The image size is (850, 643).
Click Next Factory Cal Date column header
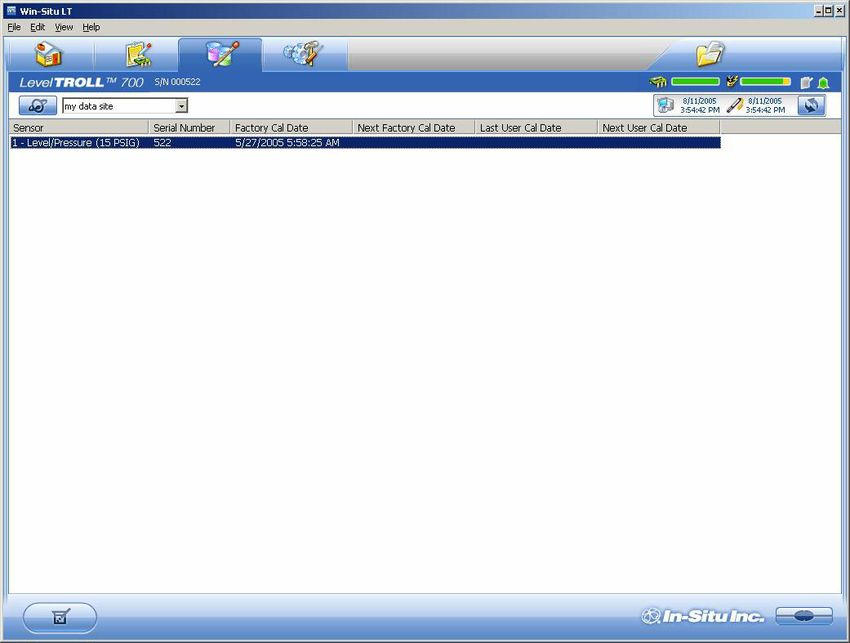click(x=414, y=128)
